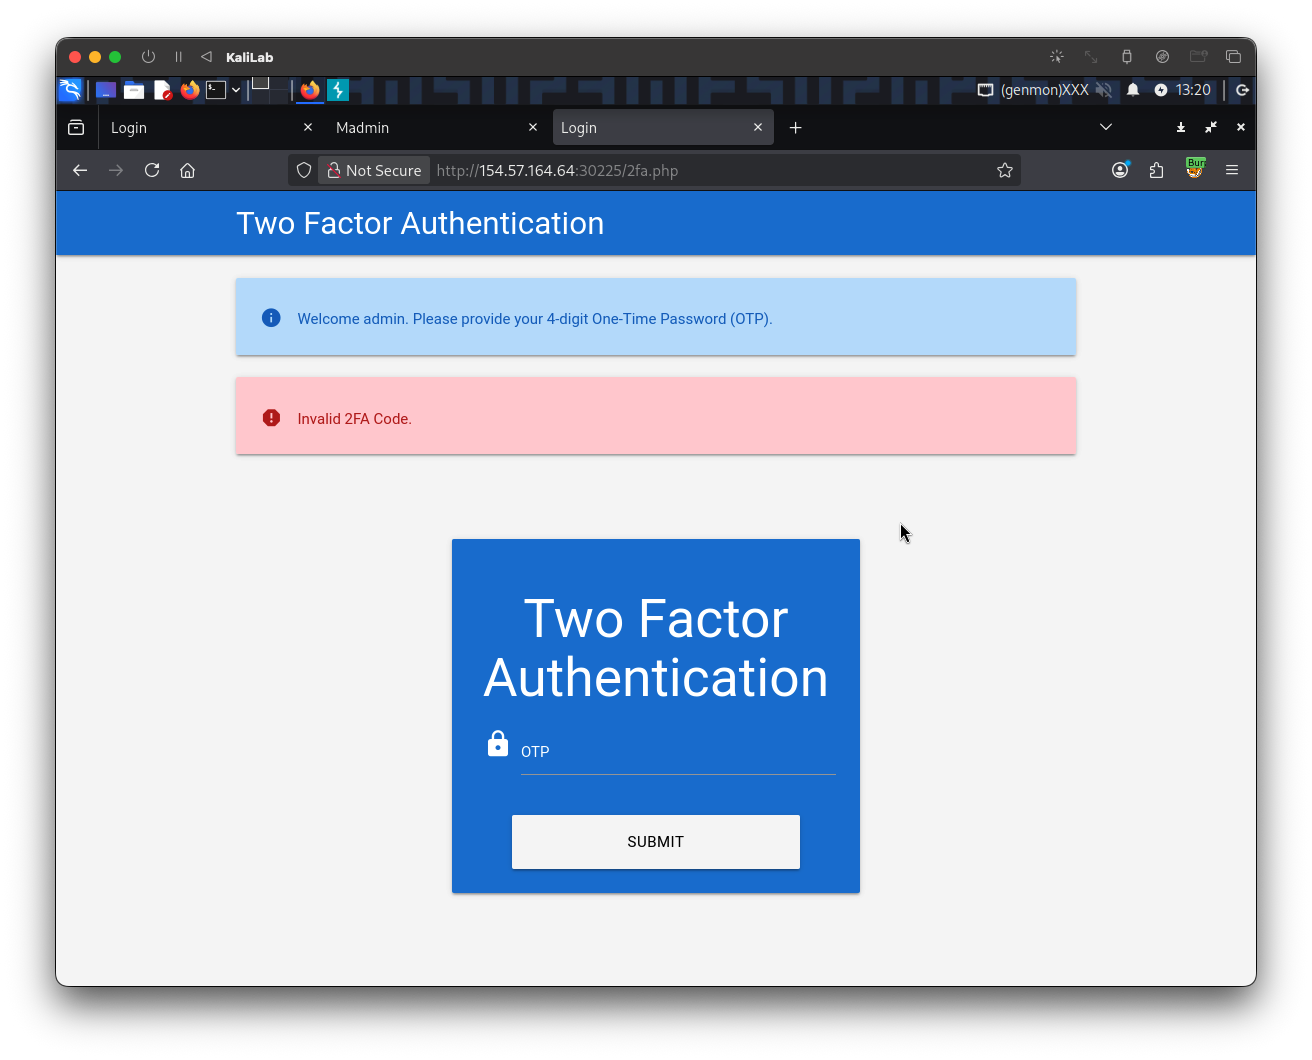Open the Firefox account profile icon

1120,170
